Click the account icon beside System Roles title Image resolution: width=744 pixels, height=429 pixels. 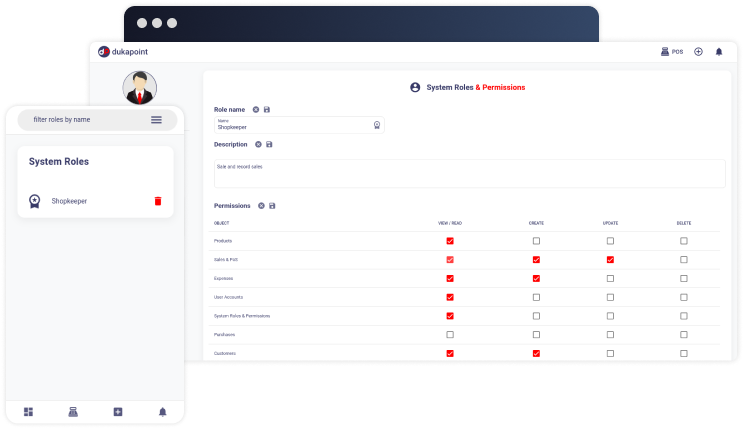point(415,87)
